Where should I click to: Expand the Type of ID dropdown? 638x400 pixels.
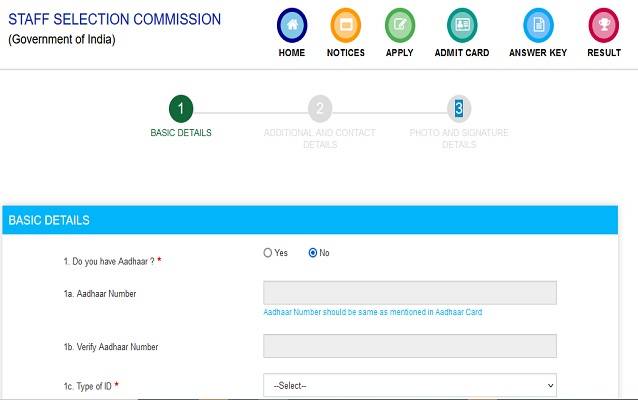[409, 385]
